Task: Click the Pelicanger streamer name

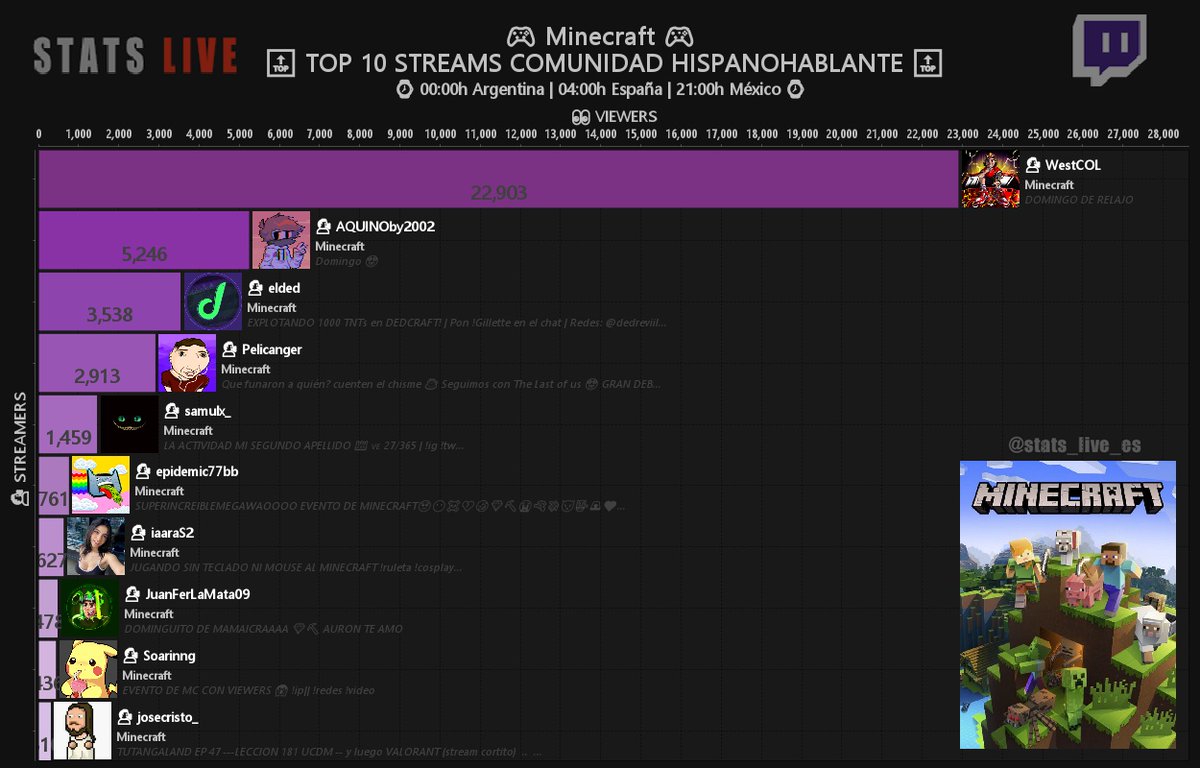Action: pos(272,349)
